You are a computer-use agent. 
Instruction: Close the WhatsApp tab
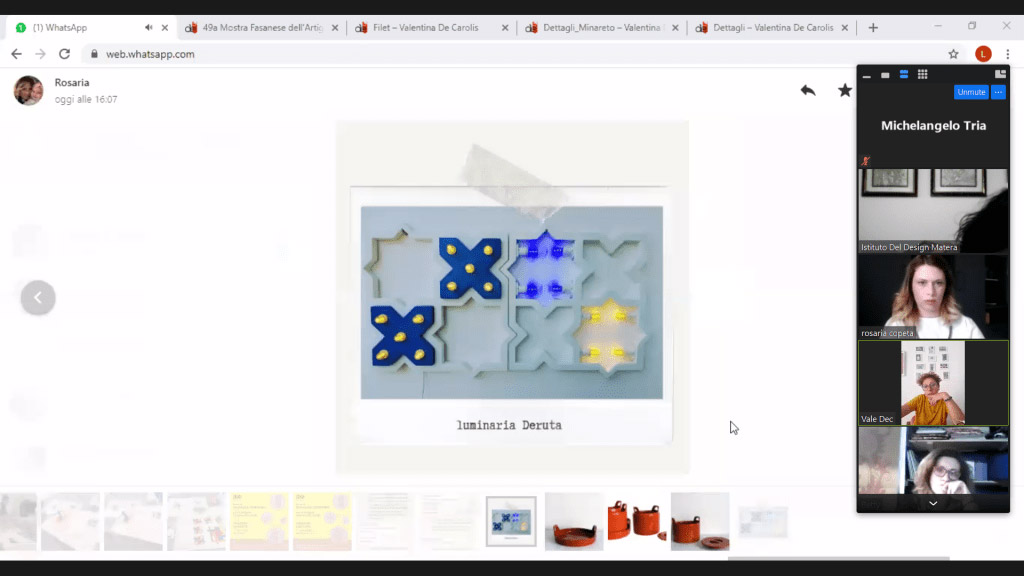[x=165, y=27]
